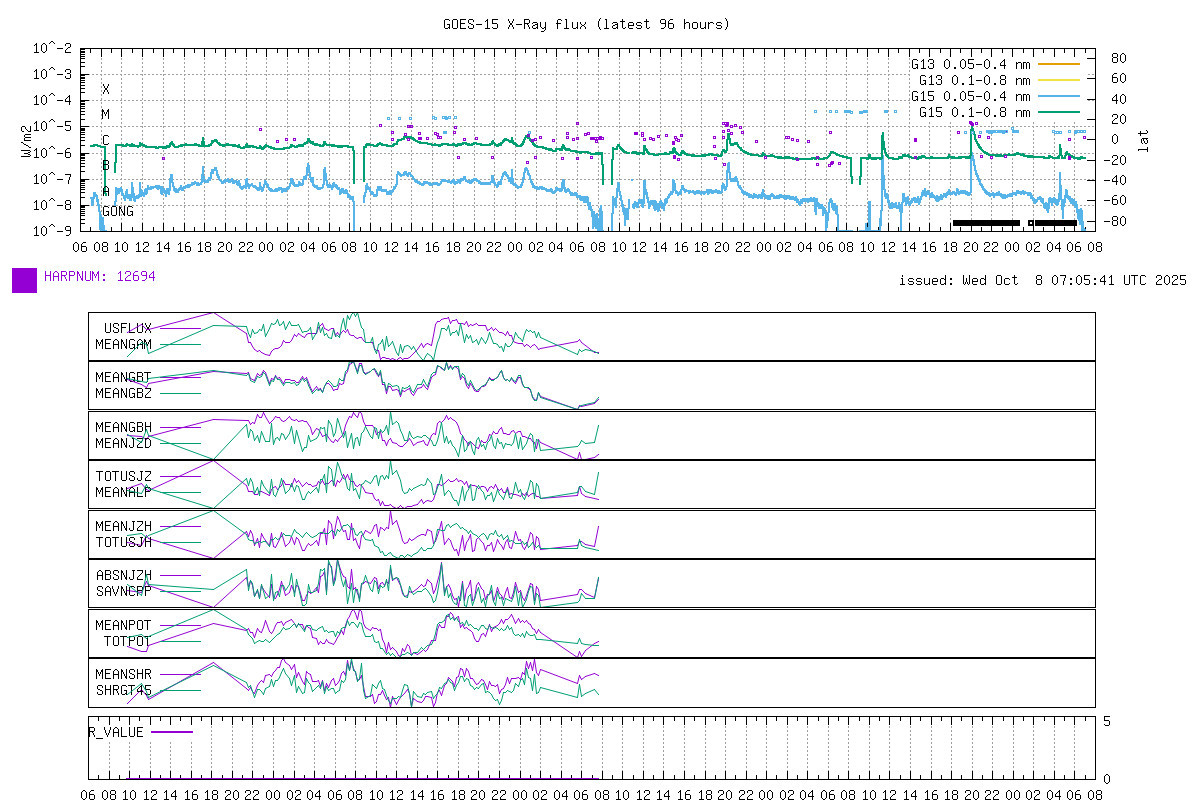Click the 'MEANJZD' panel label
The image size is (1200, 800).
(x=124, y=443)
